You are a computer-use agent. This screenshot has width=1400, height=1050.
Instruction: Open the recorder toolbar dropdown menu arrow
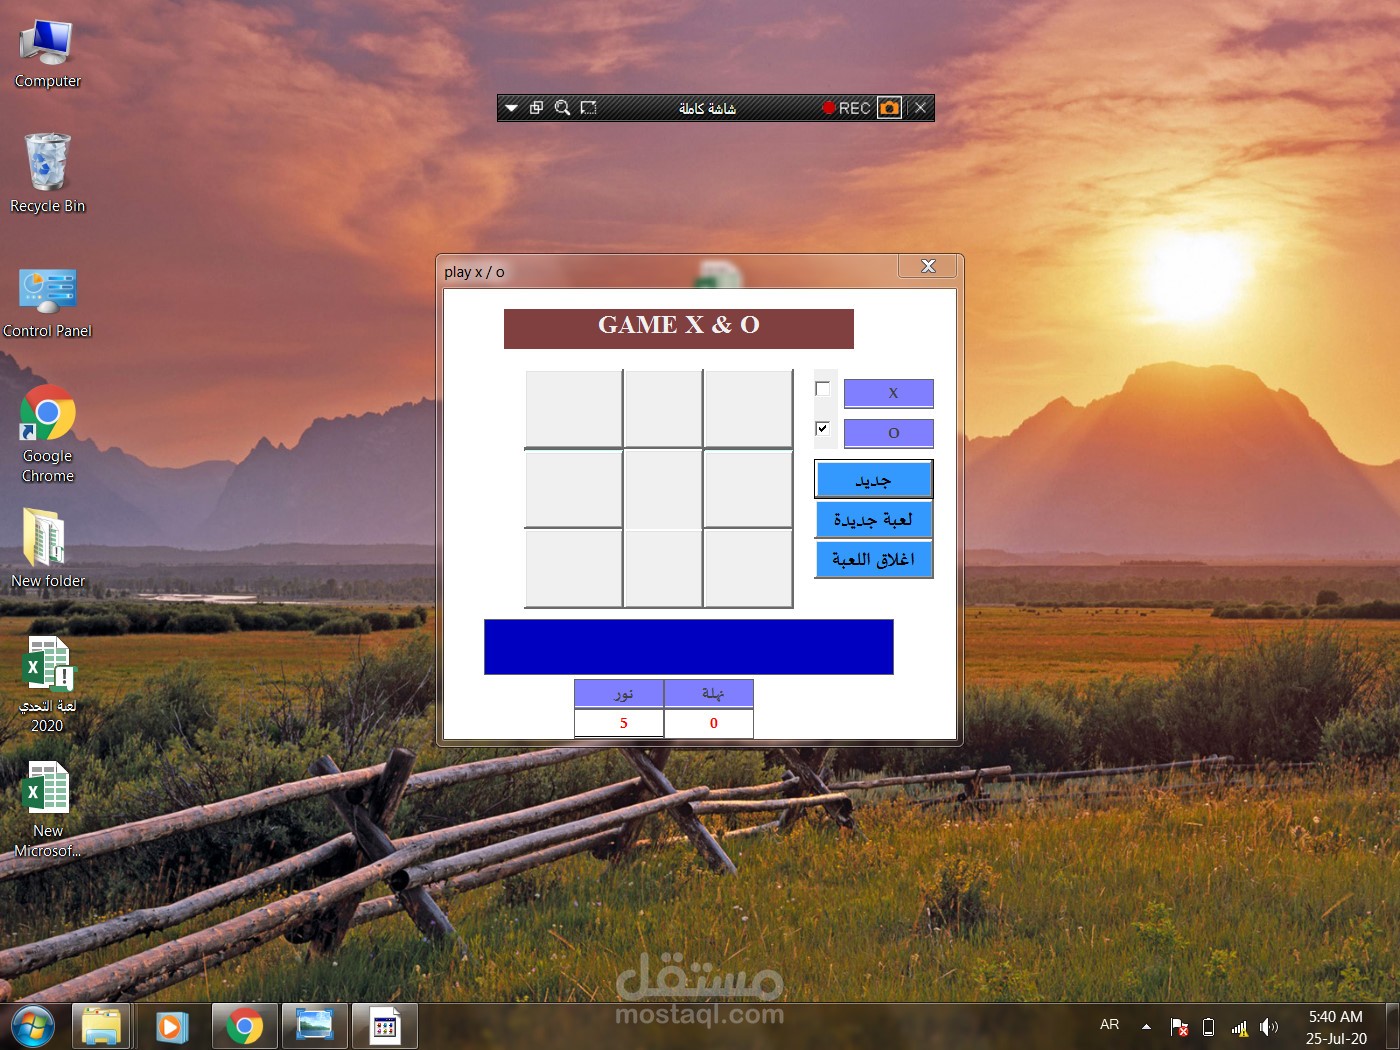511,108
